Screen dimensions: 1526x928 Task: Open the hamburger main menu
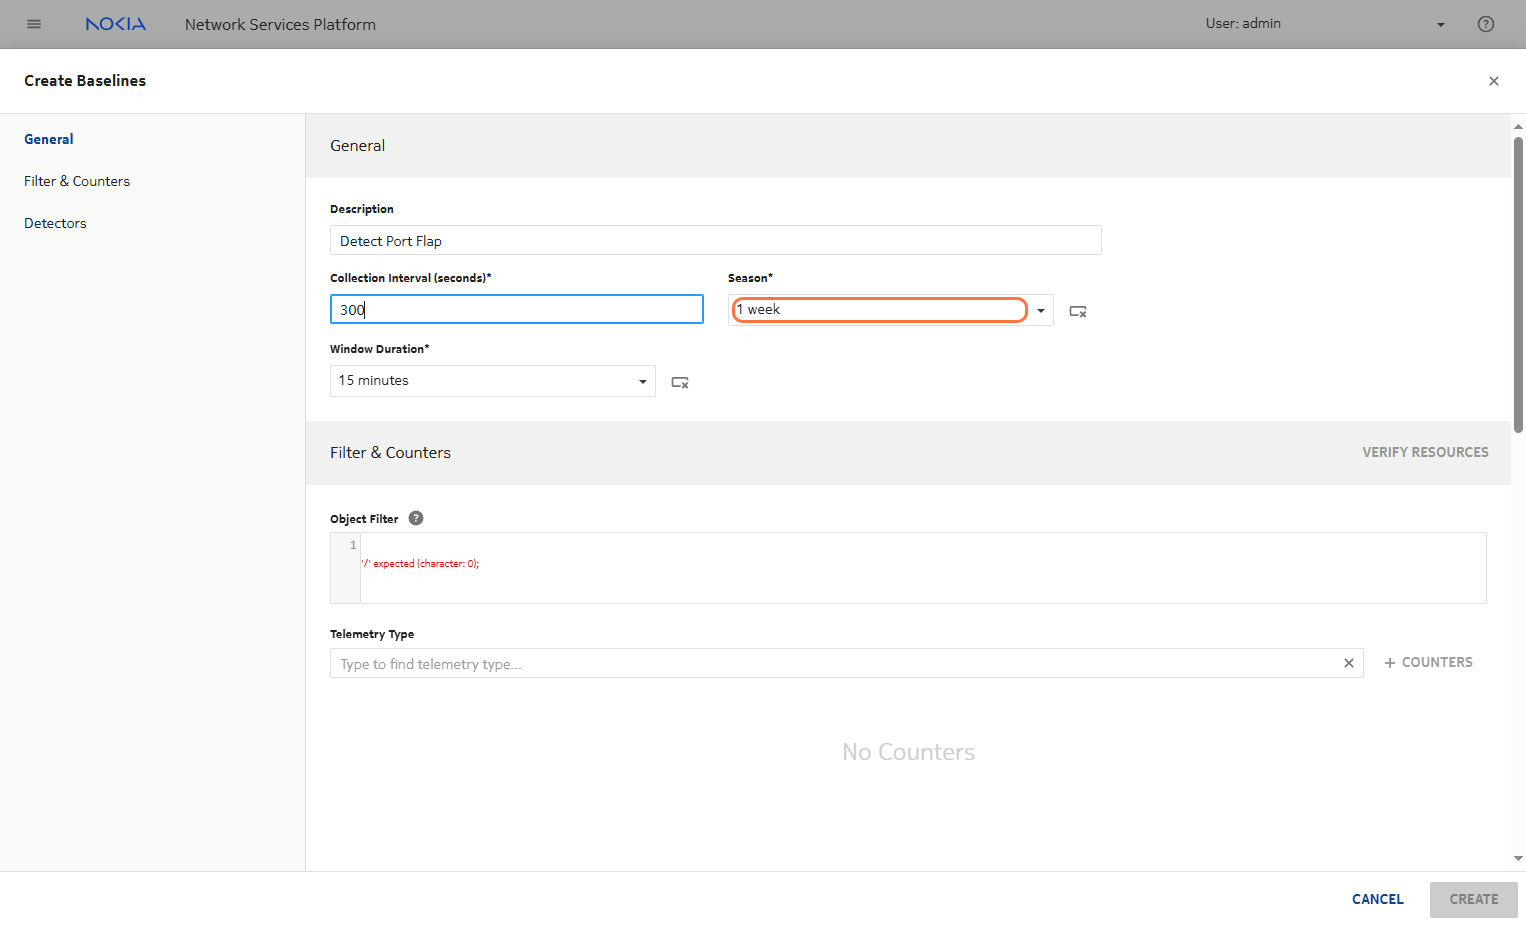point(34,24)
